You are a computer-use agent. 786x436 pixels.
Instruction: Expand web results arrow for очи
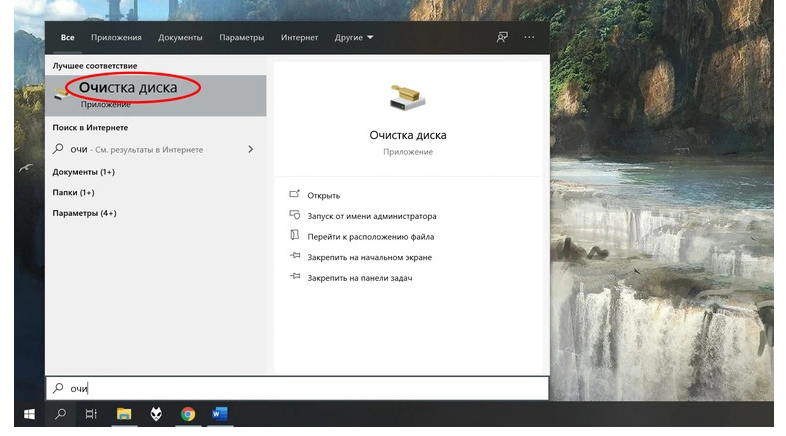[251, 149]
